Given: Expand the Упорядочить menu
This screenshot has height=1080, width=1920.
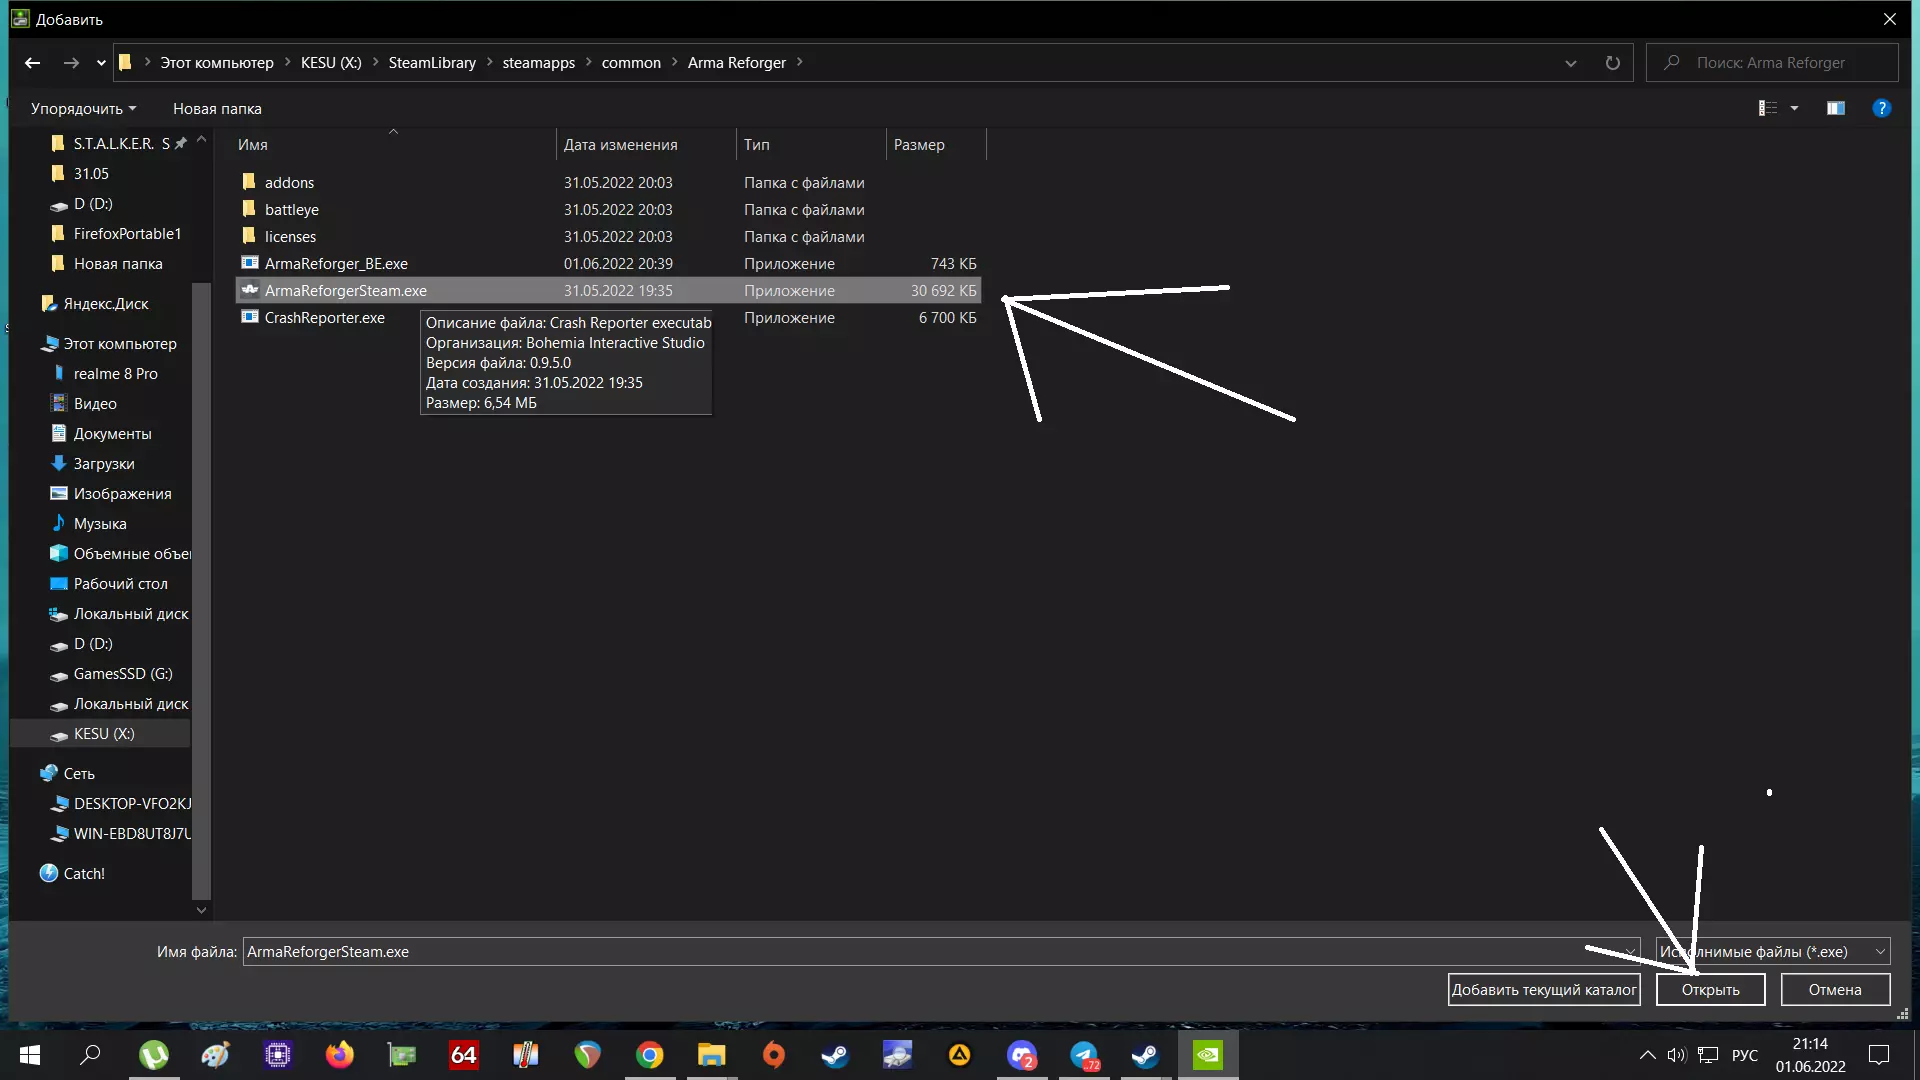Looking at the screenshot, I should pos(83,108).
